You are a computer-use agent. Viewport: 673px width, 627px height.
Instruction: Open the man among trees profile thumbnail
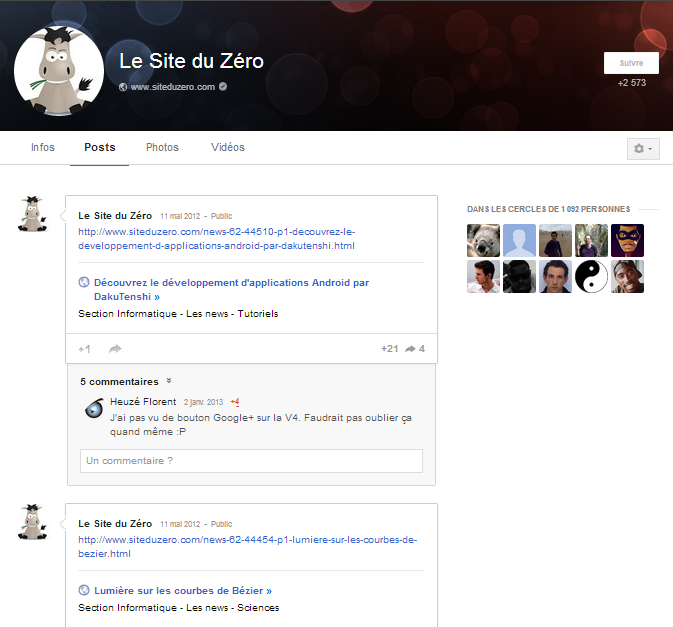coord(591,240)
